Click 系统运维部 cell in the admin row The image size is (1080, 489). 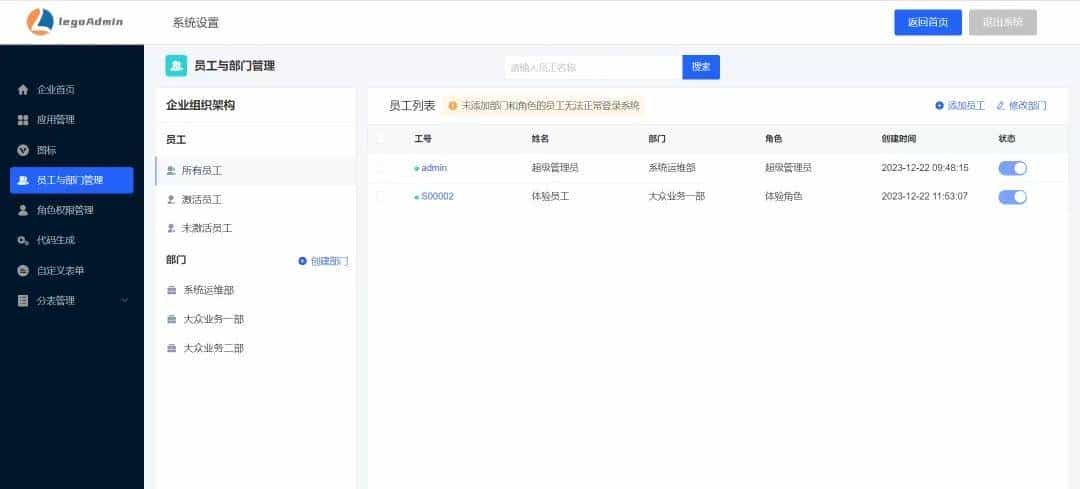click(x=672, y=168)
